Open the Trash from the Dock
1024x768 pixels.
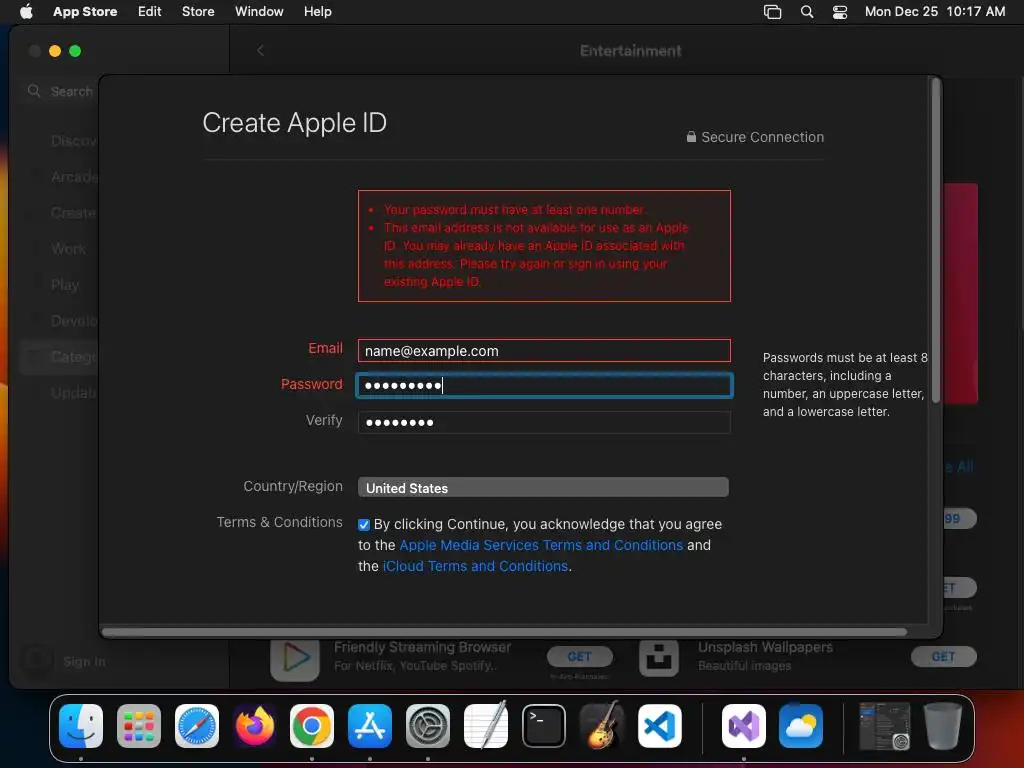coord(942,726)
